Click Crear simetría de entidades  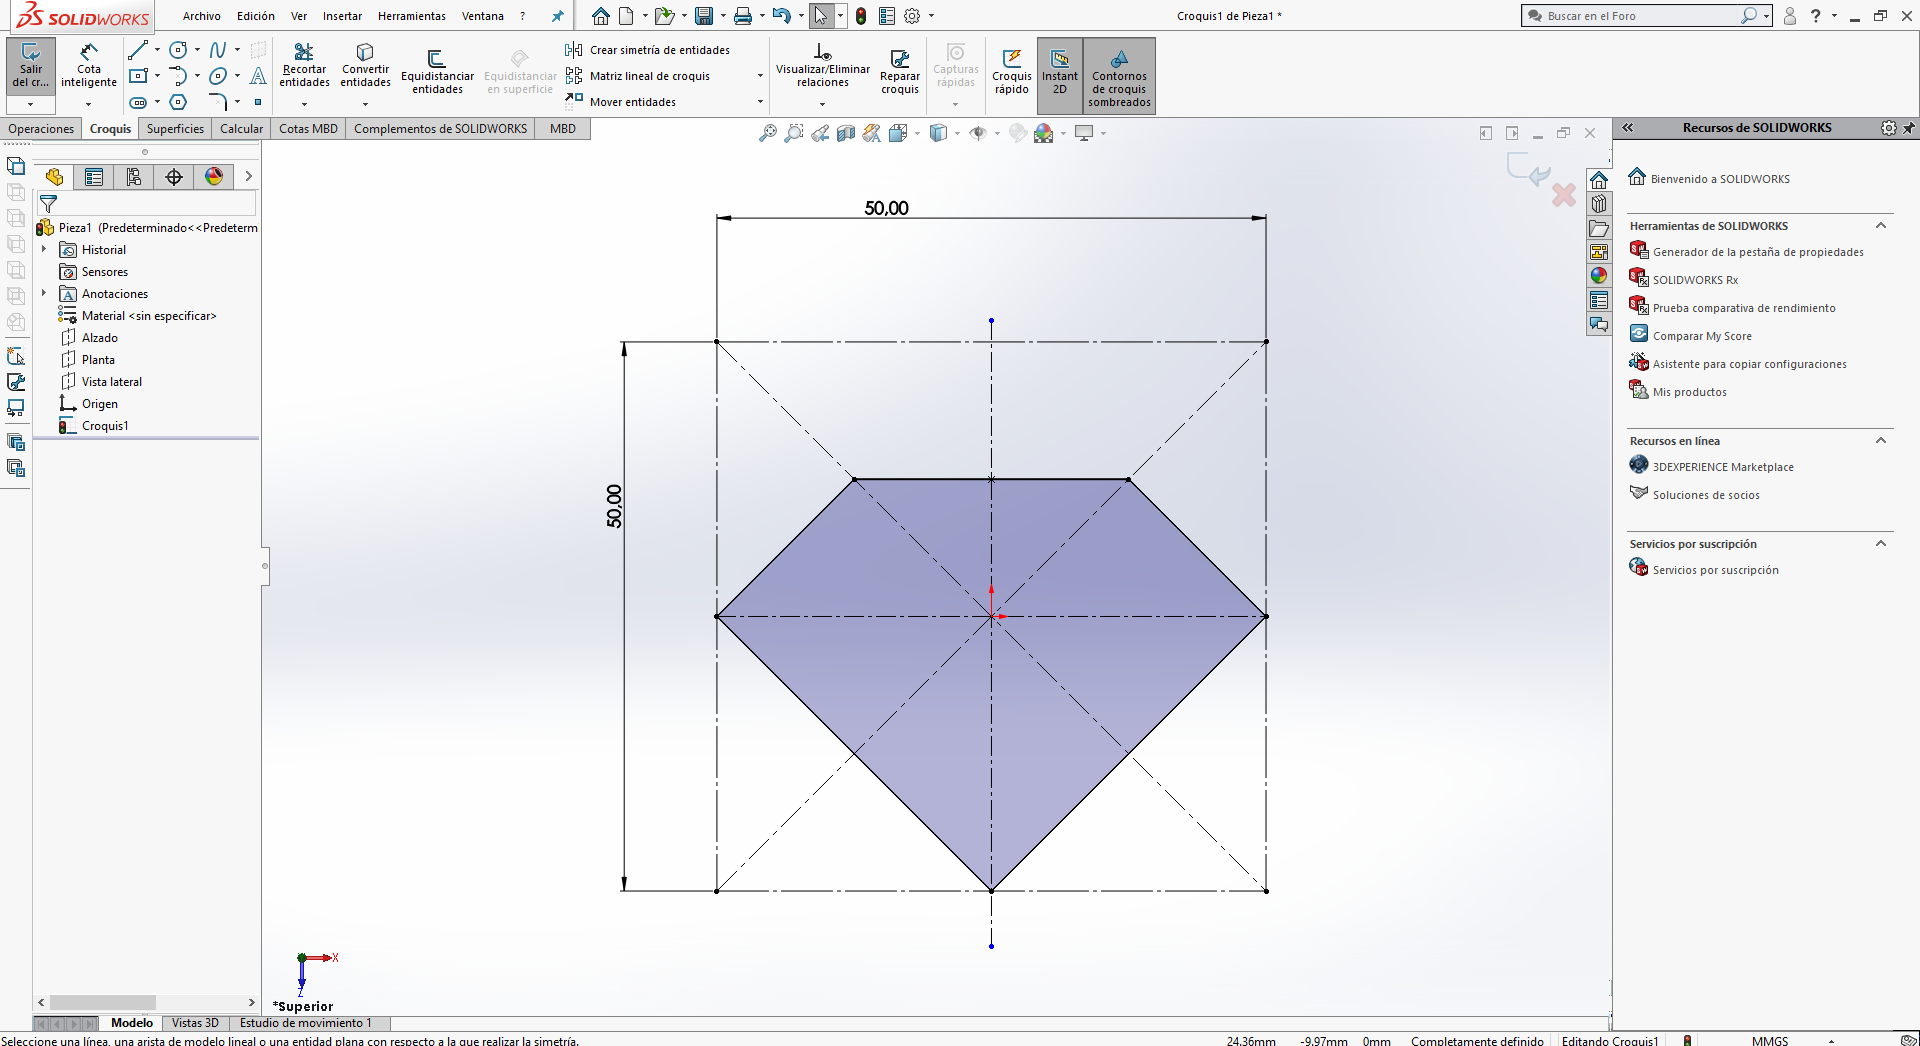click(x=647, y=50)
